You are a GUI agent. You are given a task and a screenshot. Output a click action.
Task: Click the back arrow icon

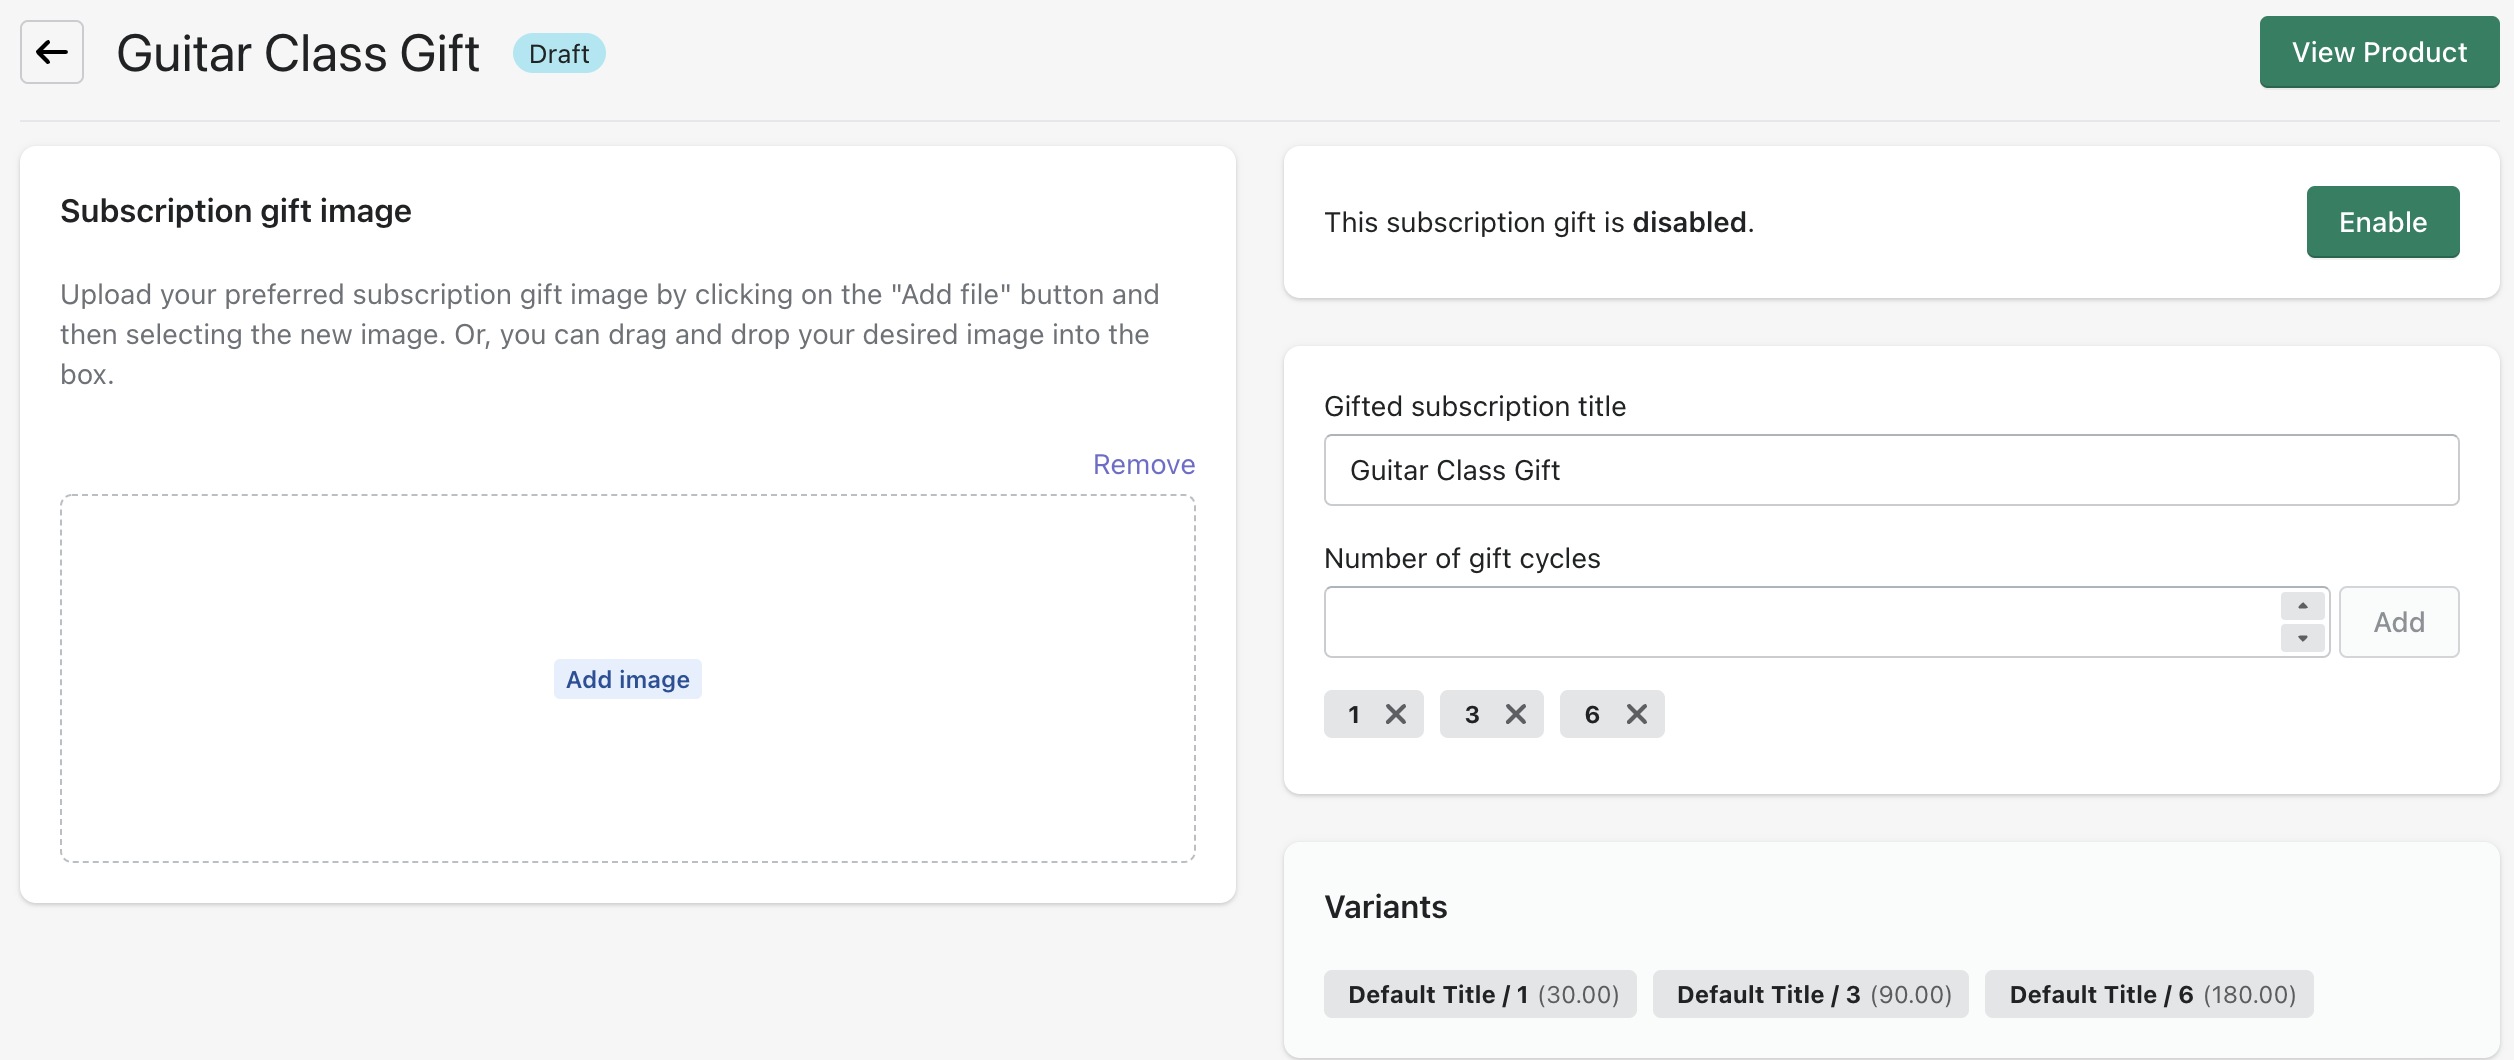pyautogui.click(x=52, y=52)
